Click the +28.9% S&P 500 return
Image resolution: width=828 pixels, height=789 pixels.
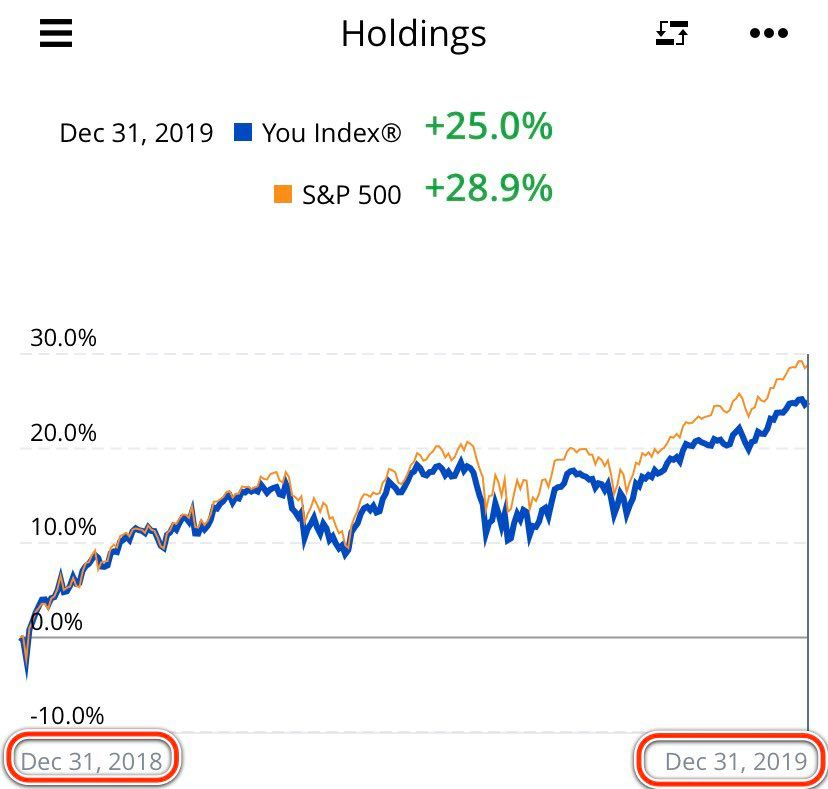tap(488, 188)
